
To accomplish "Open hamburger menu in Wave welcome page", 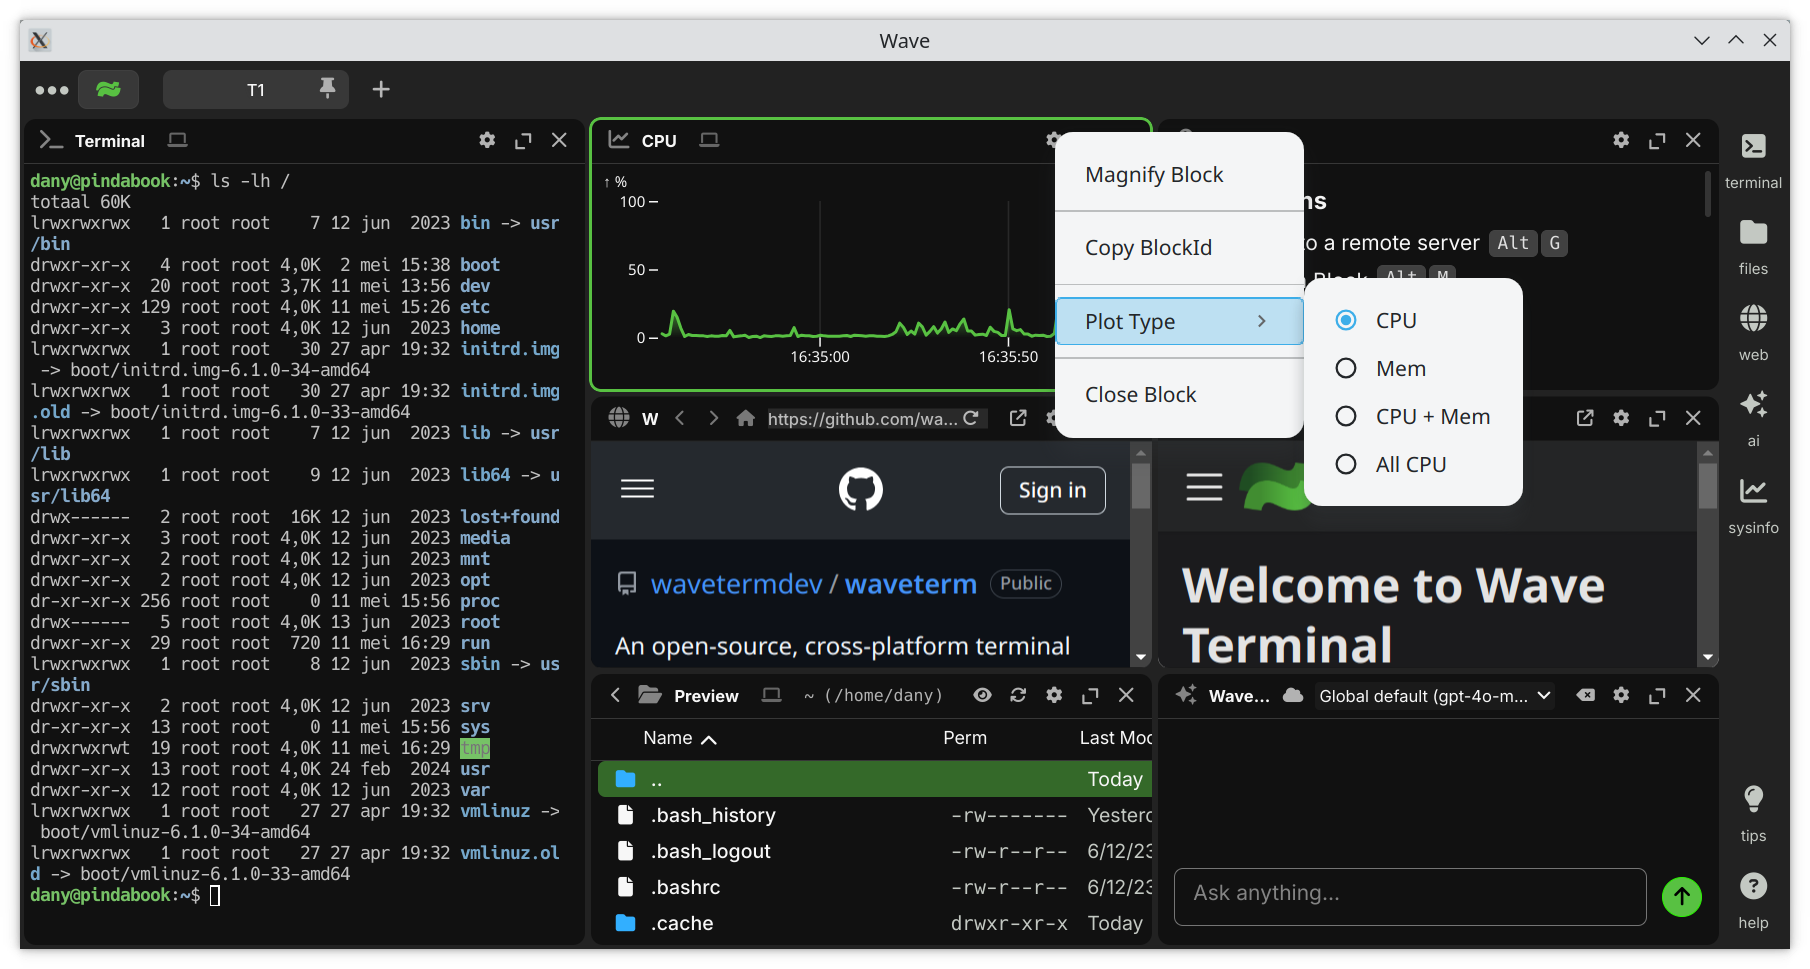I will (x=1204, y=487).
